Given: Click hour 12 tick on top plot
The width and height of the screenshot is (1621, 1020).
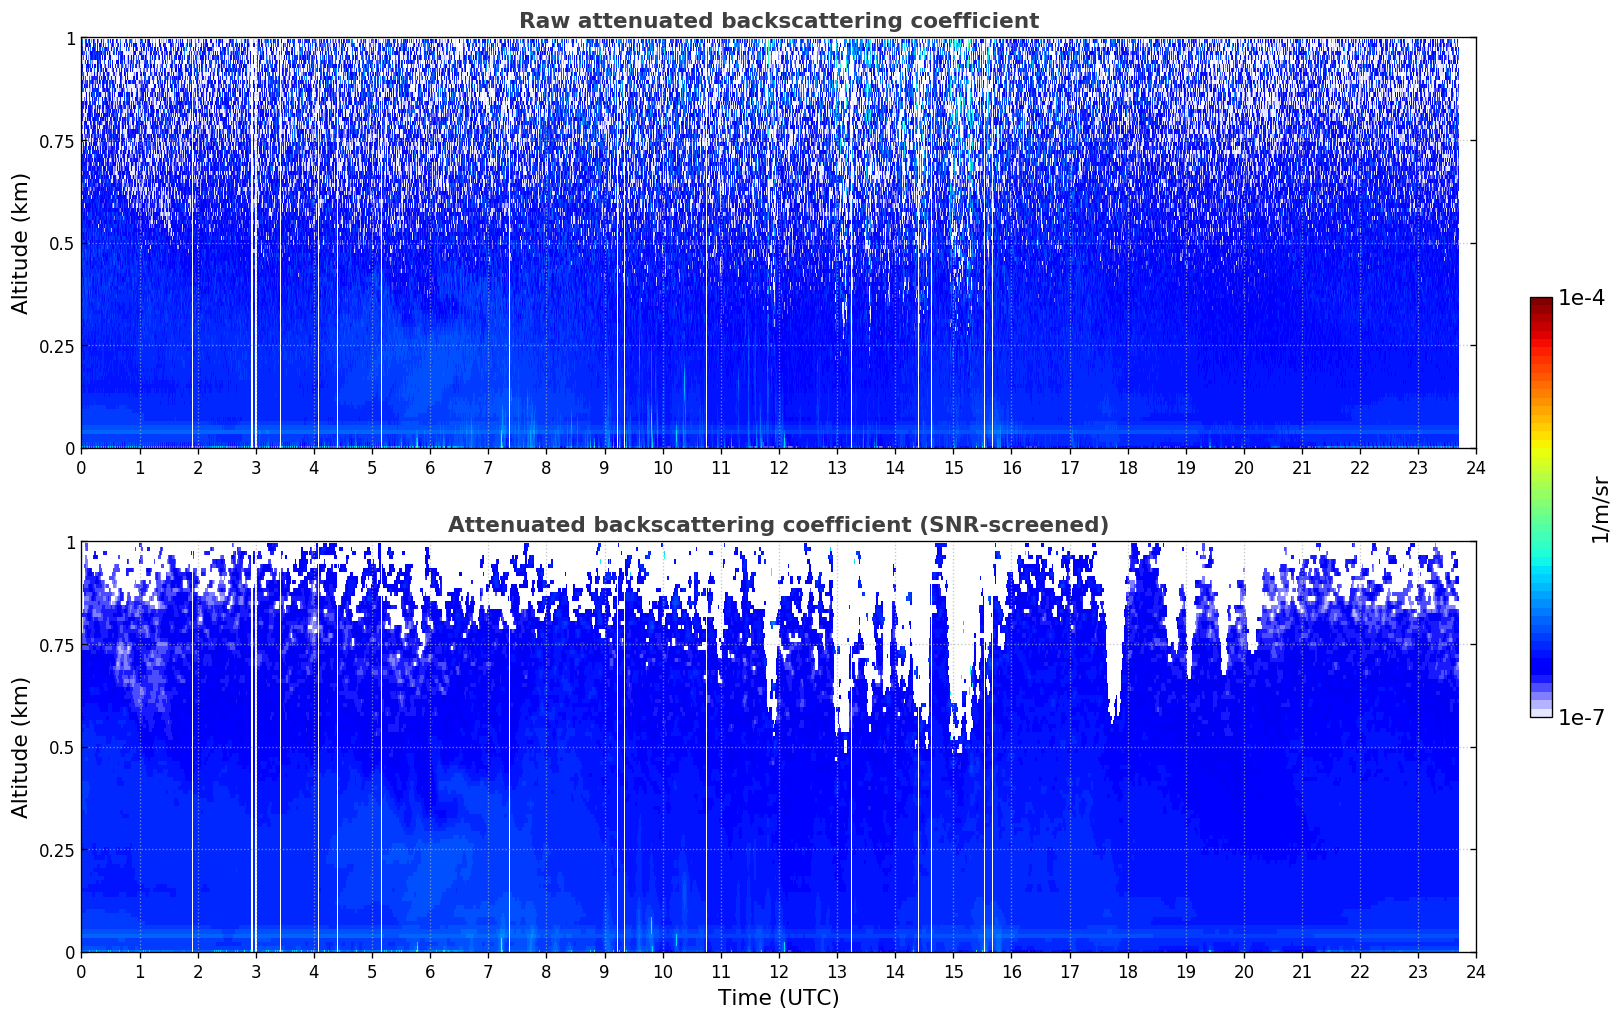Looking at the screenshot, I should click(x=778, y=467).
